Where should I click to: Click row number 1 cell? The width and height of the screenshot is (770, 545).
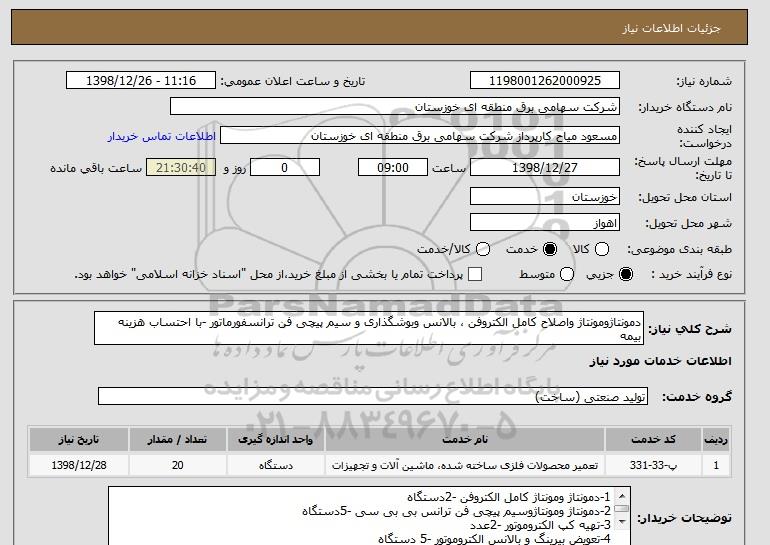coord(716,465)
